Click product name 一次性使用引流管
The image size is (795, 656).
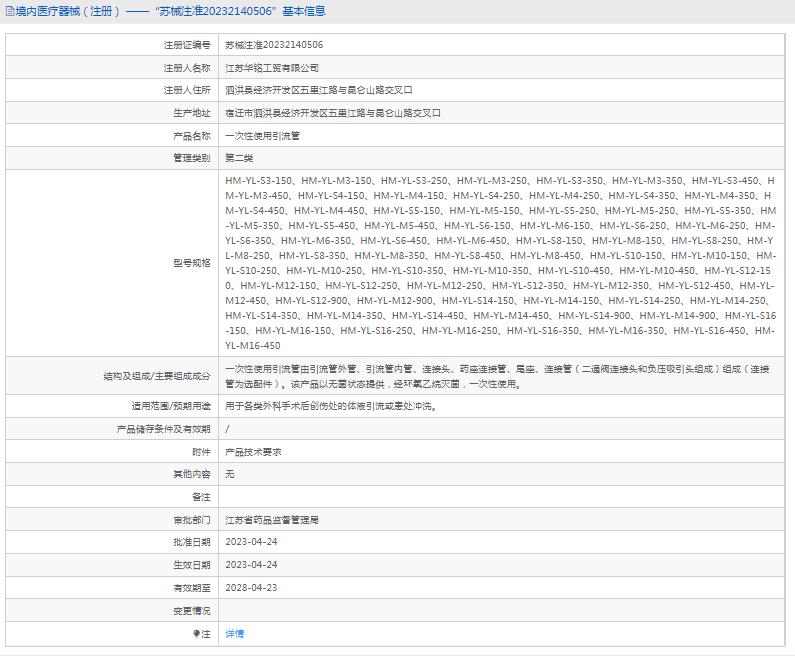pos(262,136)
